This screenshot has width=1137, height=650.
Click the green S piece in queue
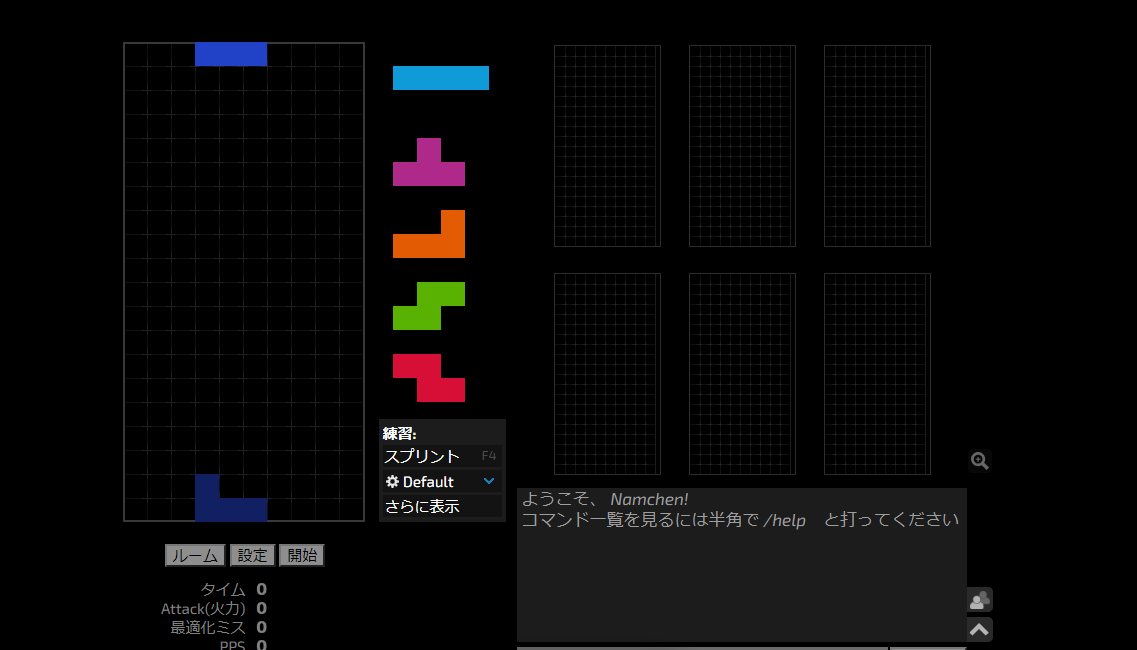[x=429, y=305]
